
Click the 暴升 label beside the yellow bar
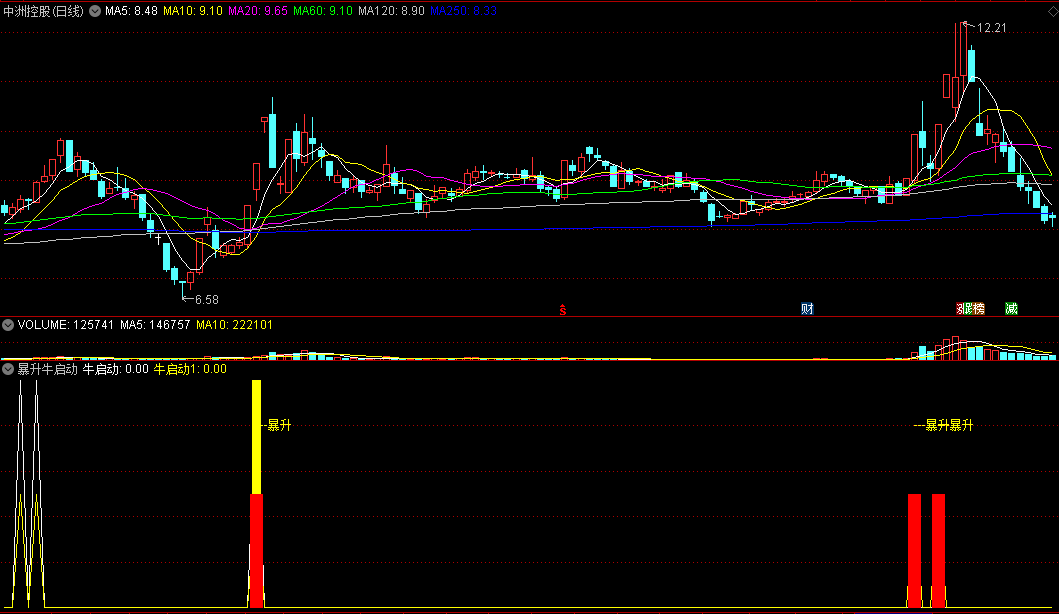[x=280, y=425]
